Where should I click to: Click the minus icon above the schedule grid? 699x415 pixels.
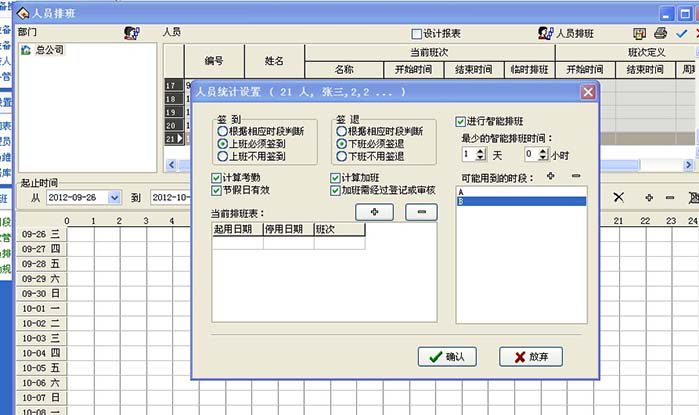tap(670, 197)
